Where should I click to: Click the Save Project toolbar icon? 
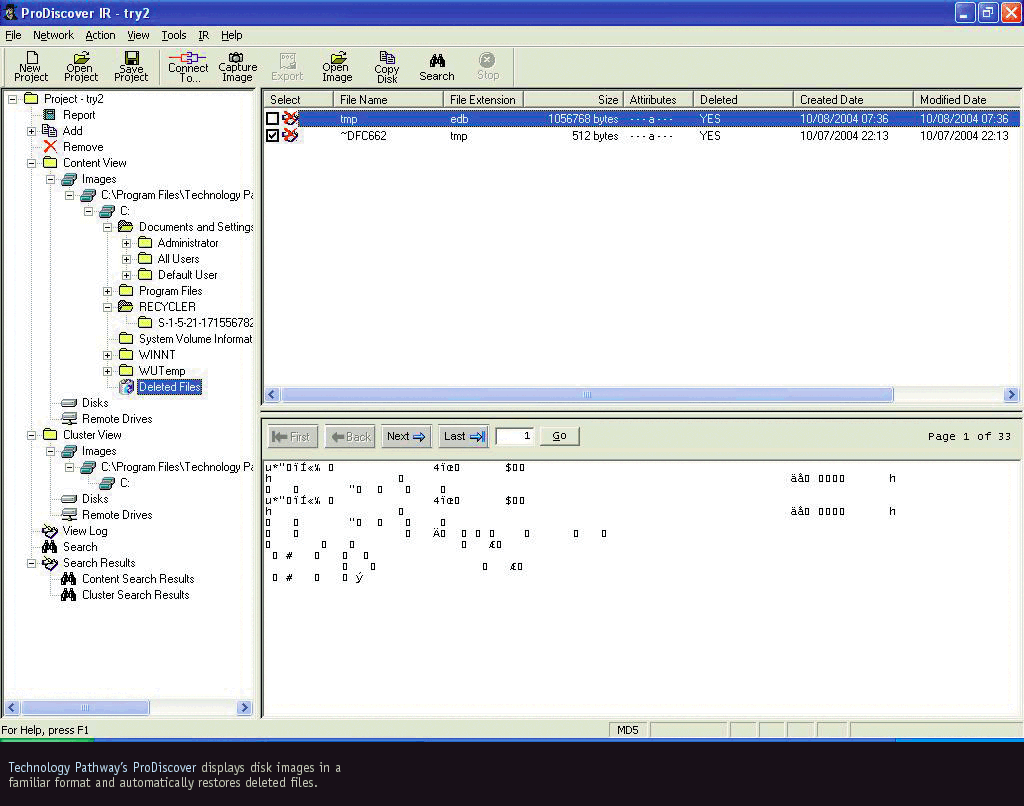pos(131,67)
